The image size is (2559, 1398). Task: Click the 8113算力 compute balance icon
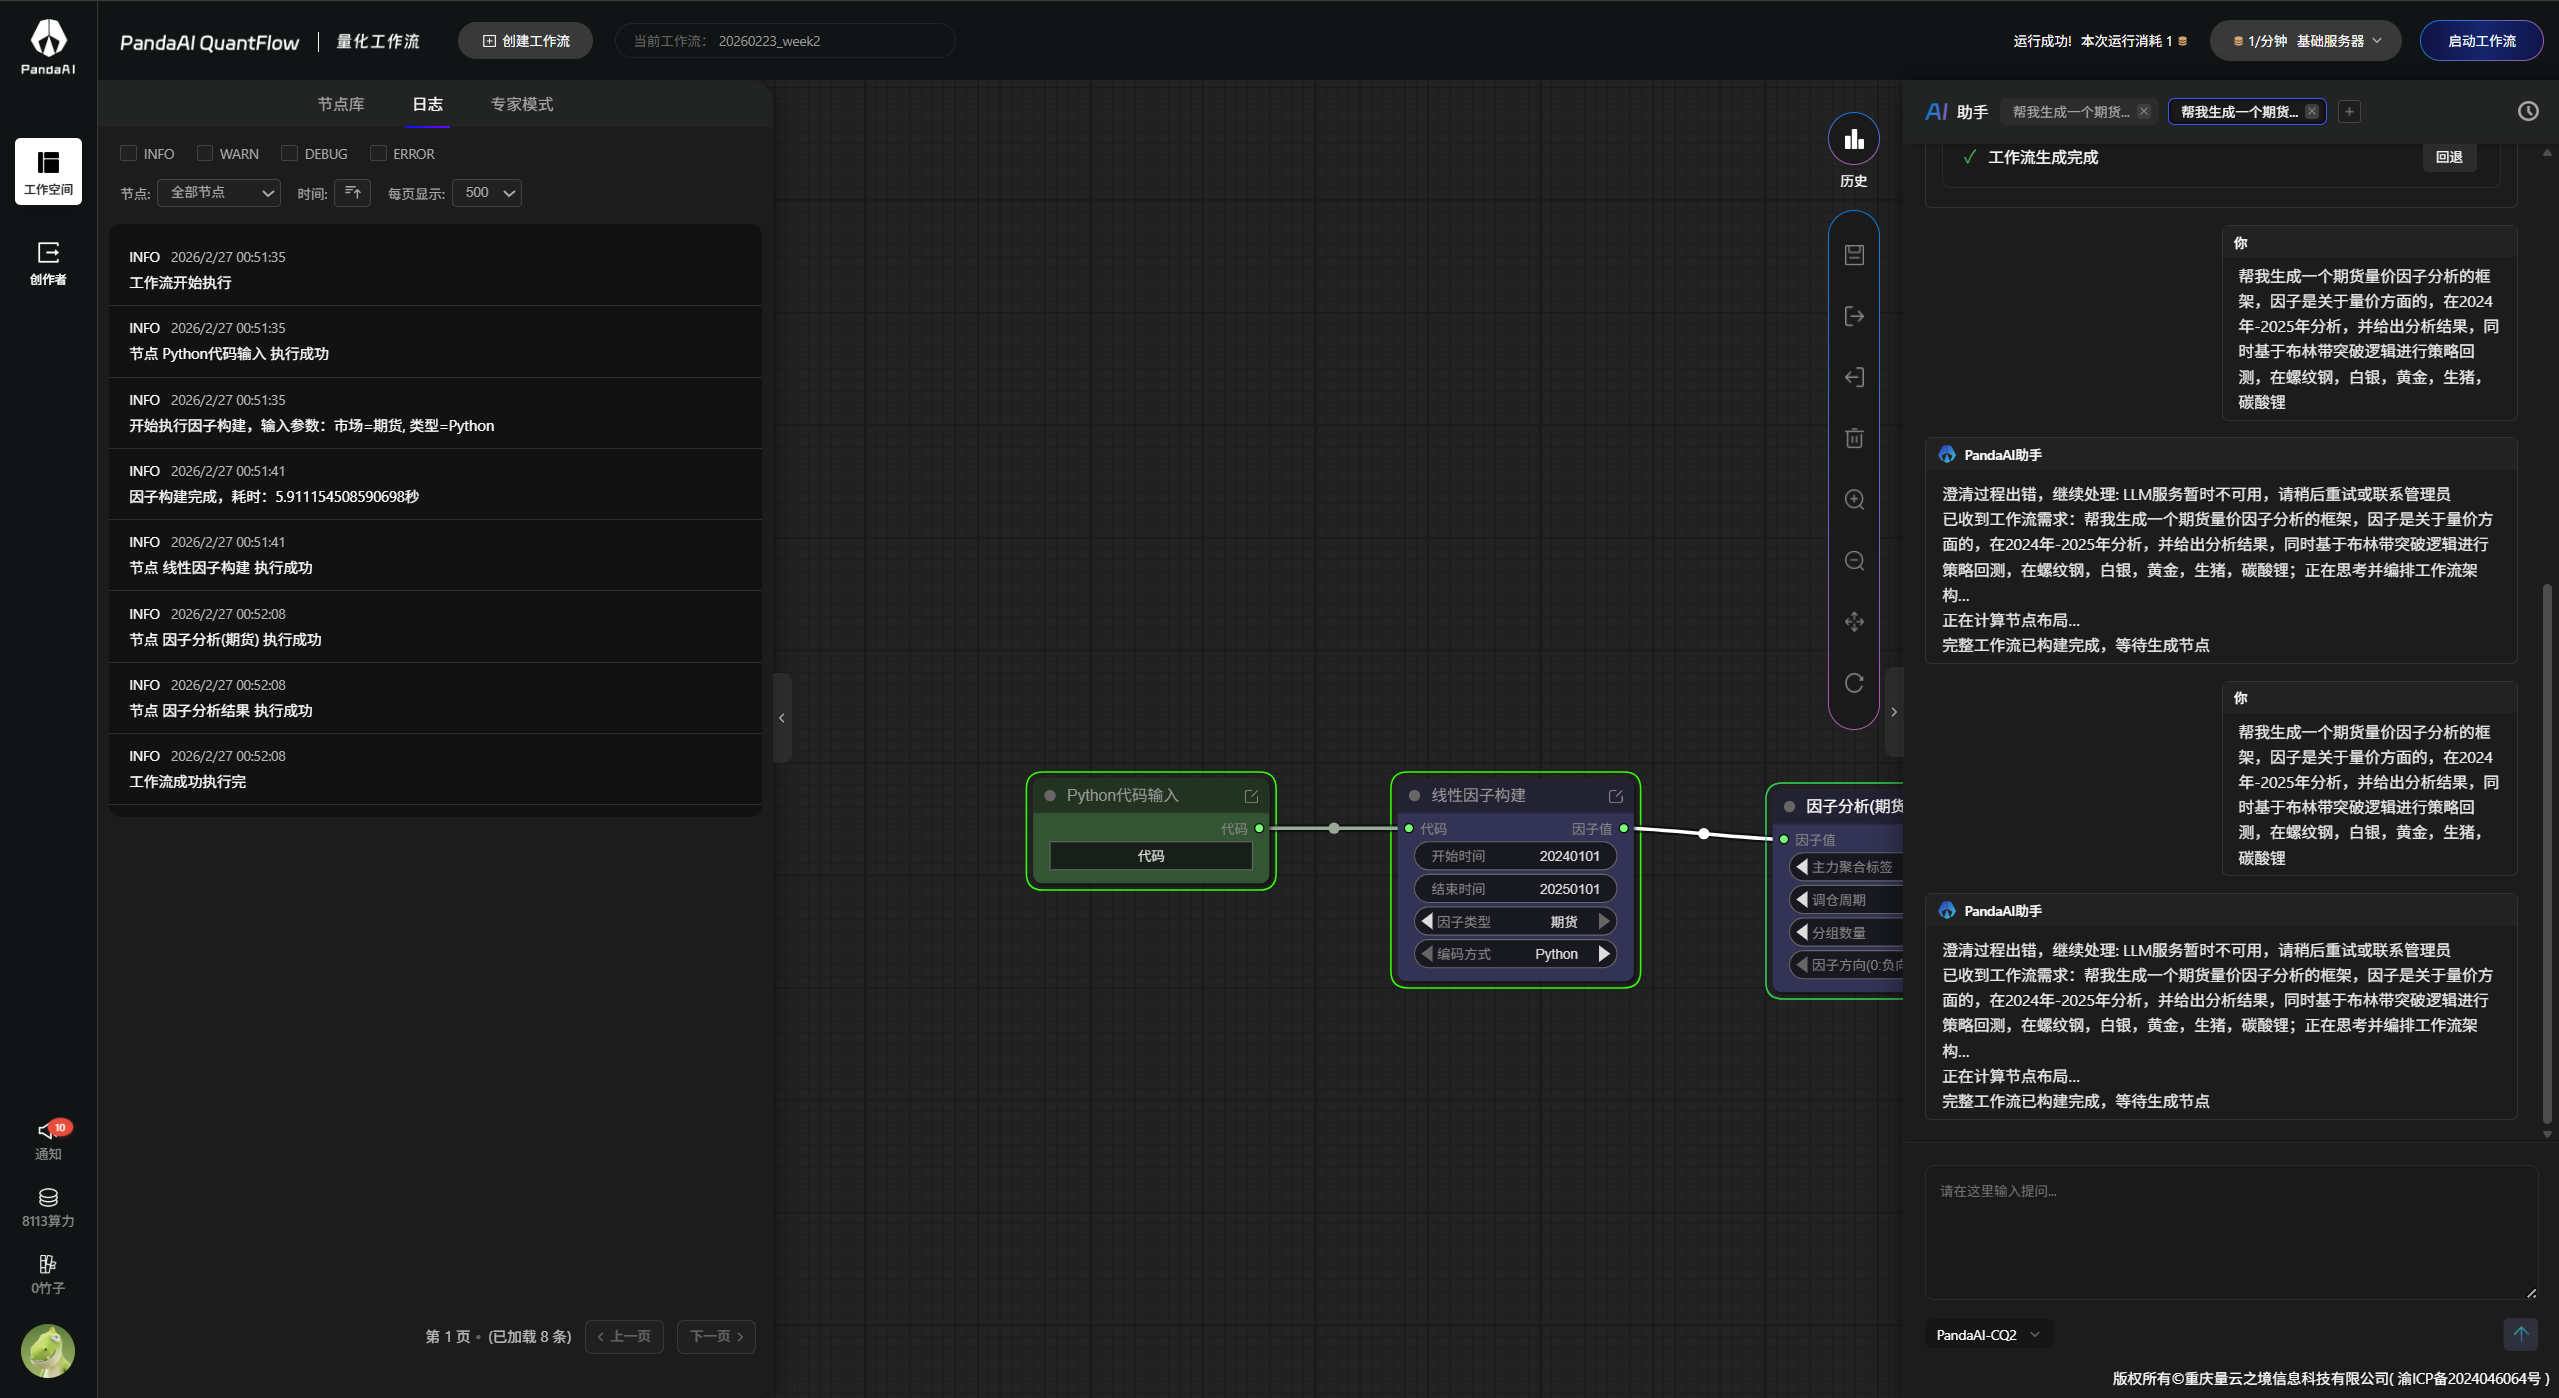click(x=48, y=1207)
